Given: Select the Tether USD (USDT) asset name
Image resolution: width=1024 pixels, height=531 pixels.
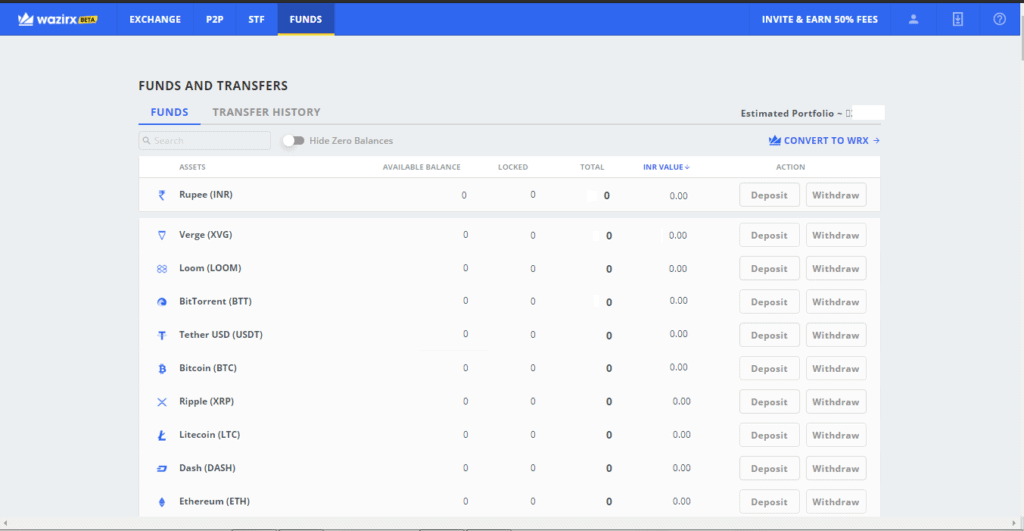Looking at the screenshot, I should (x=221, y=334).
